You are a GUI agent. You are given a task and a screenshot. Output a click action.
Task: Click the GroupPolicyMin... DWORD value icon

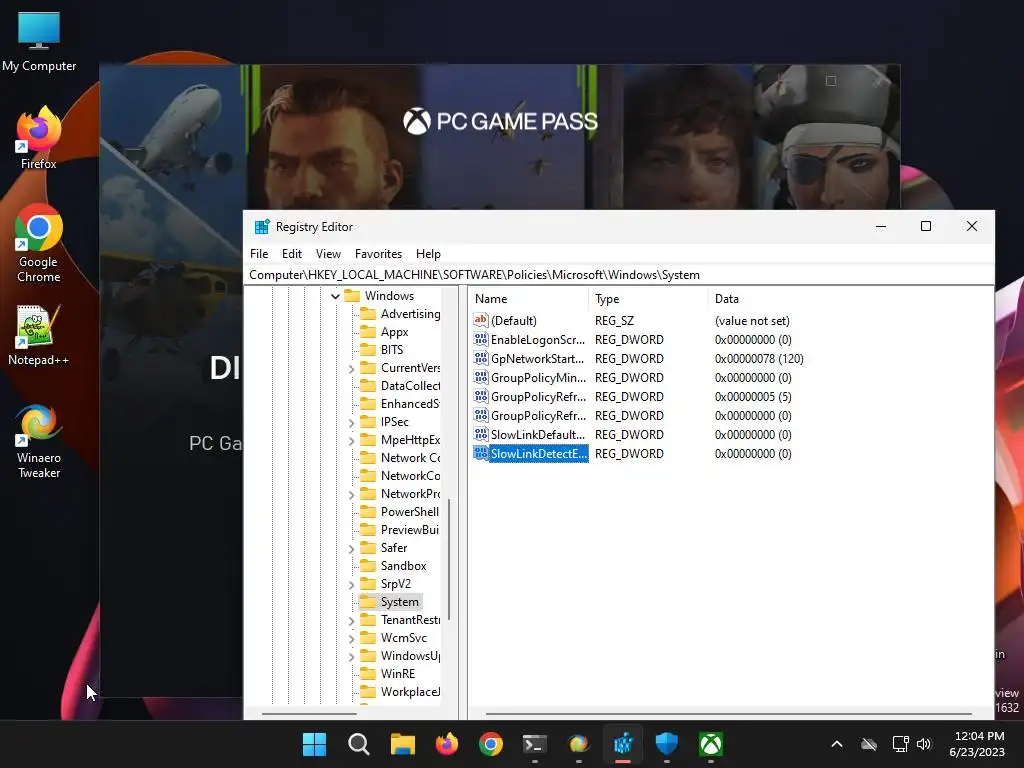click(481, 377)
